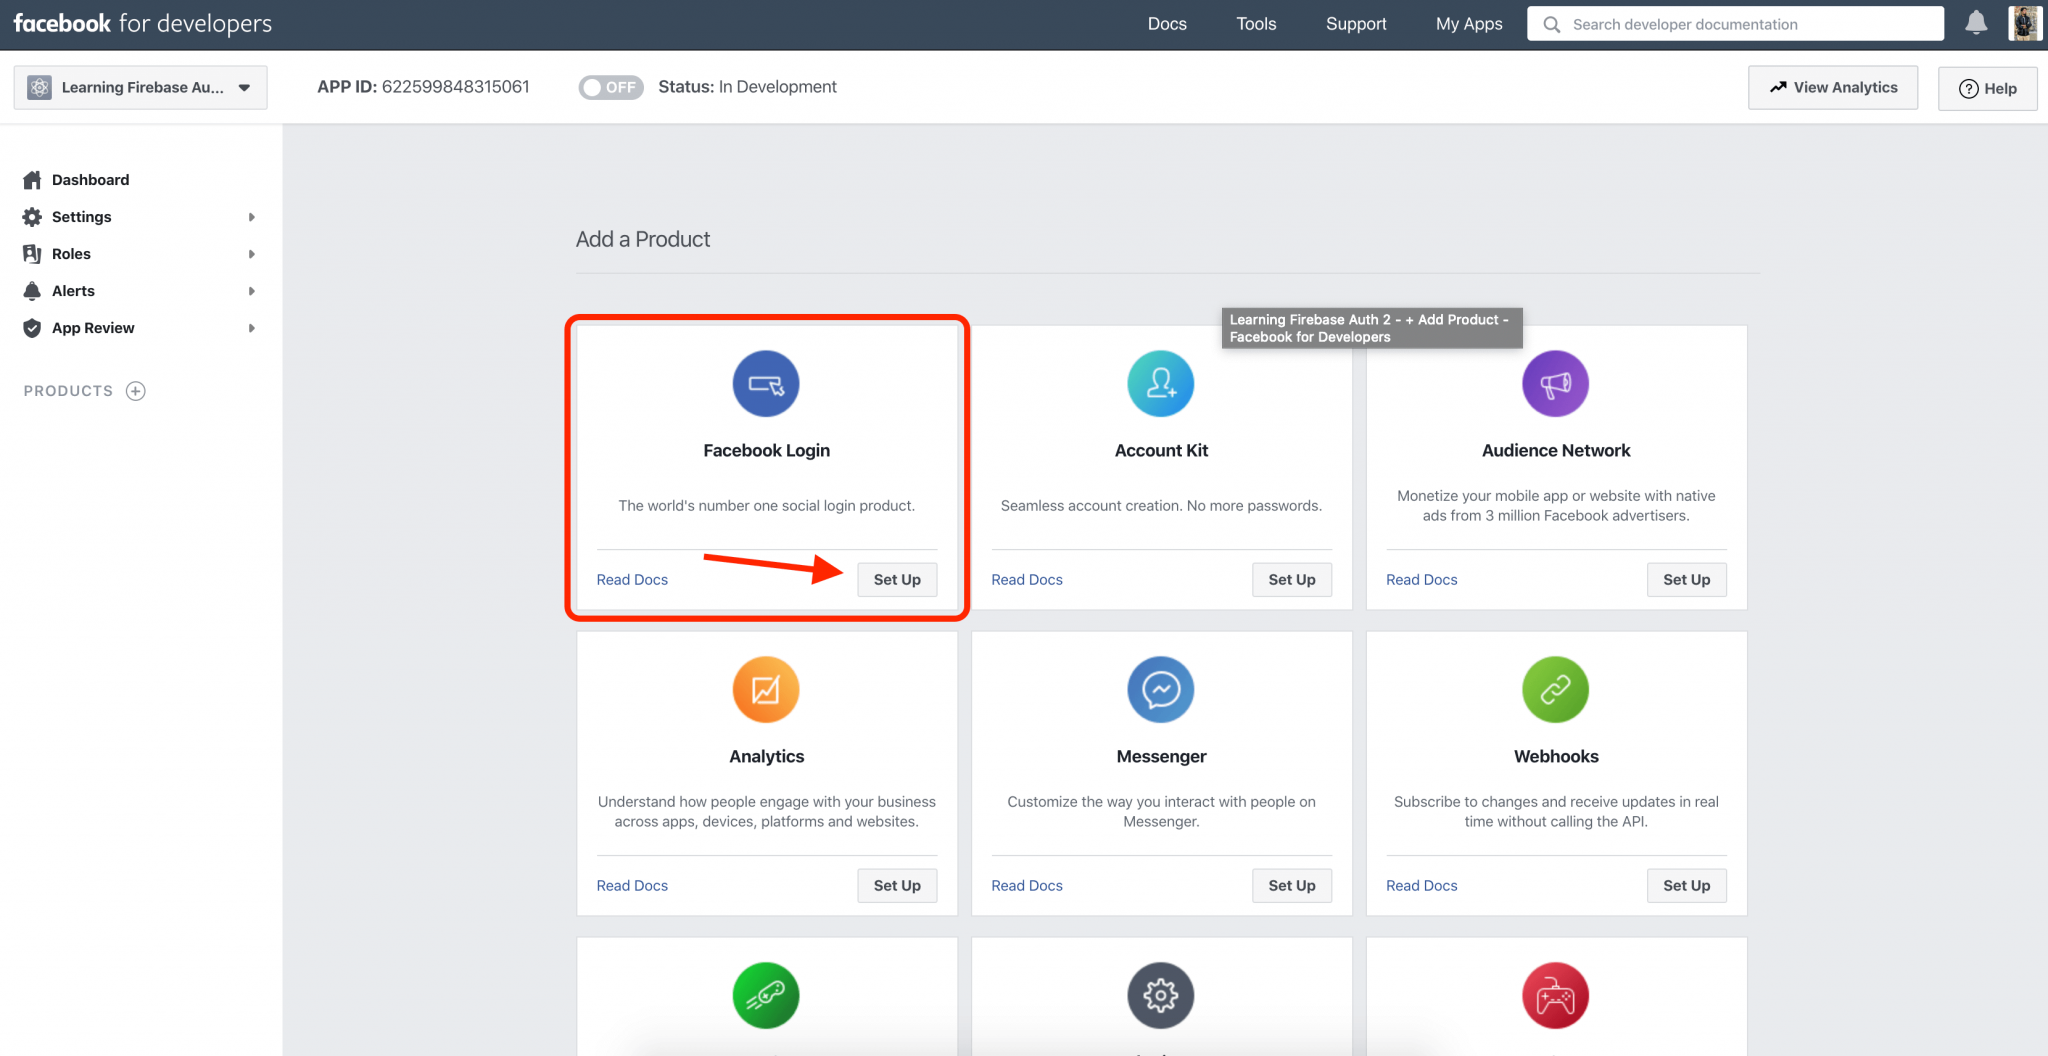Go to Dashboard in the sidebar
The image size is (2048, 1056).
pyautogui.click(x=90, y=180)
